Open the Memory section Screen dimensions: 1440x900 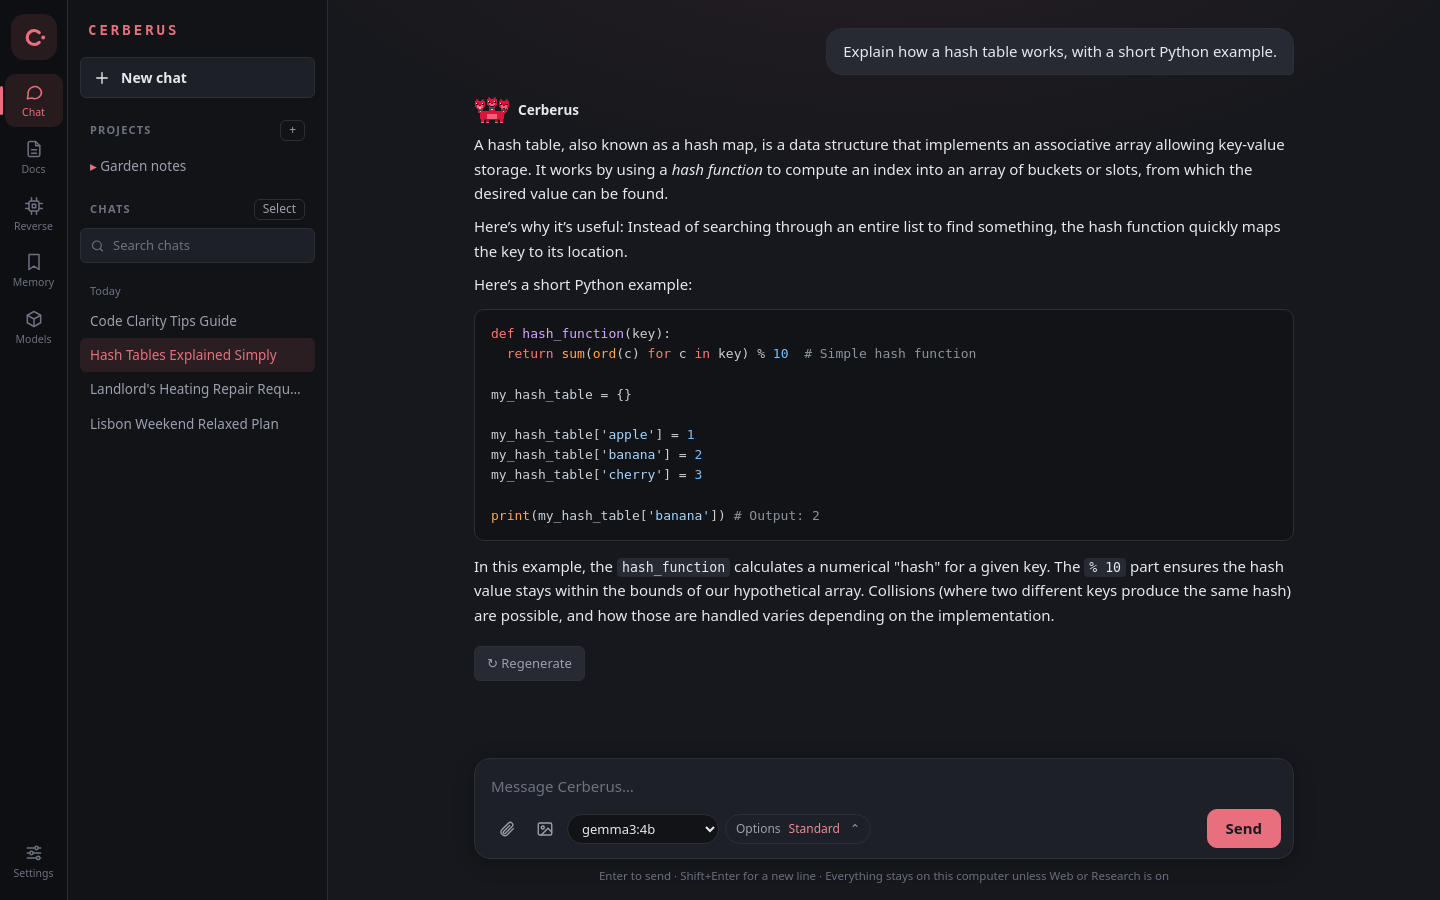pyautogui.click(x=34, y=270)
